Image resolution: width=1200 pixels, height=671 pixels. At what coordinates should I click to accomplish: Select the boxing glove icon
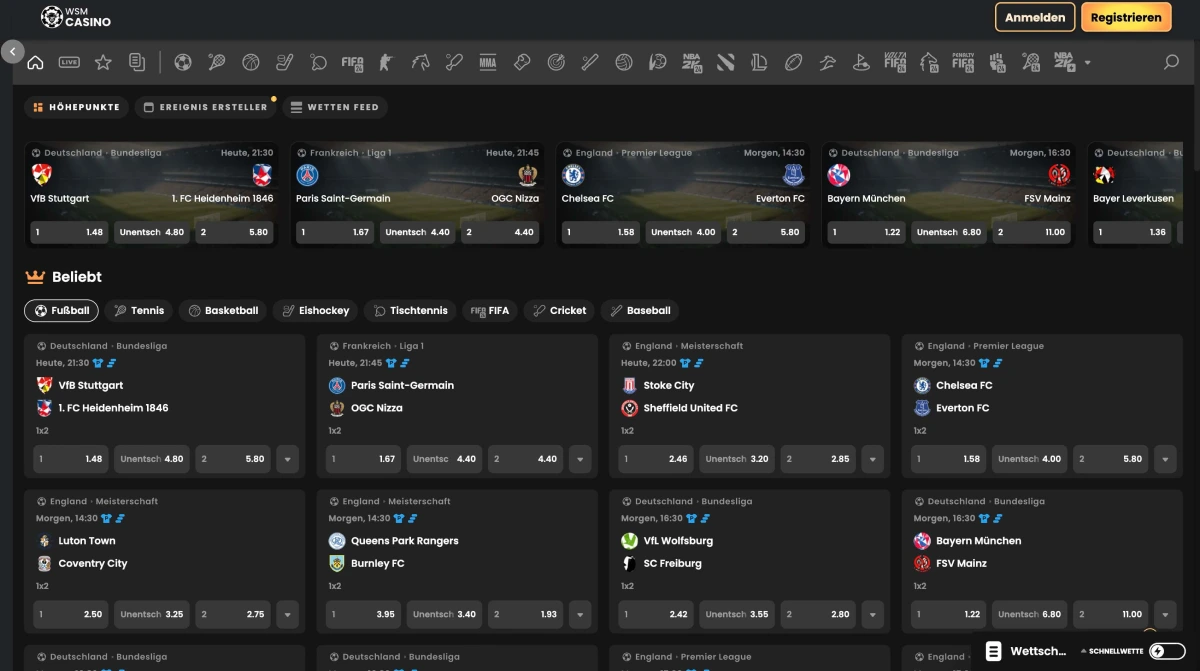(522, 62)
